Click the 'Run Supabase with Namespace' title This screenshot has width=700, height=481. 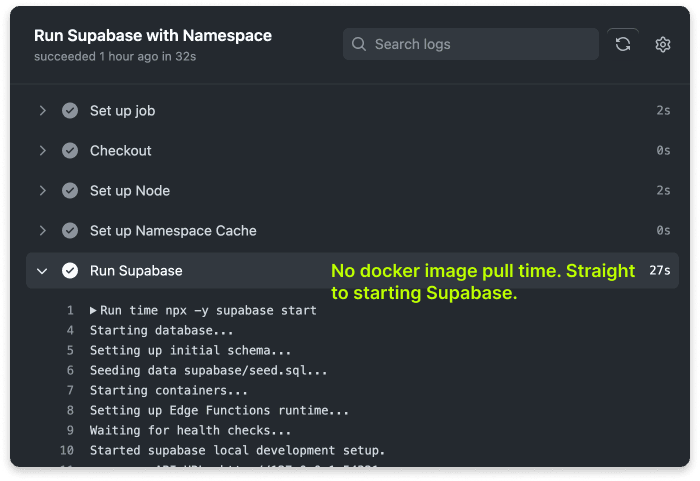(x=153, y=35)
